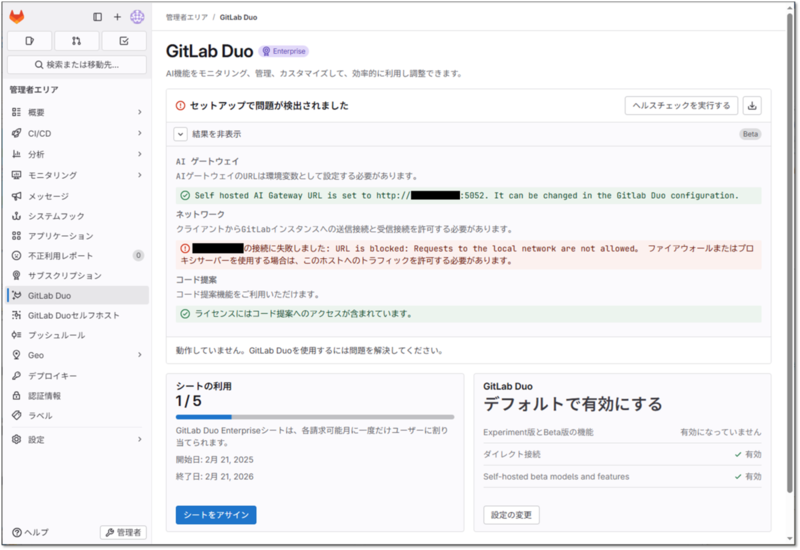
Task: Expand the モニタリング submenu chevron
Action: pyautogui.click(x=139, y=175)
